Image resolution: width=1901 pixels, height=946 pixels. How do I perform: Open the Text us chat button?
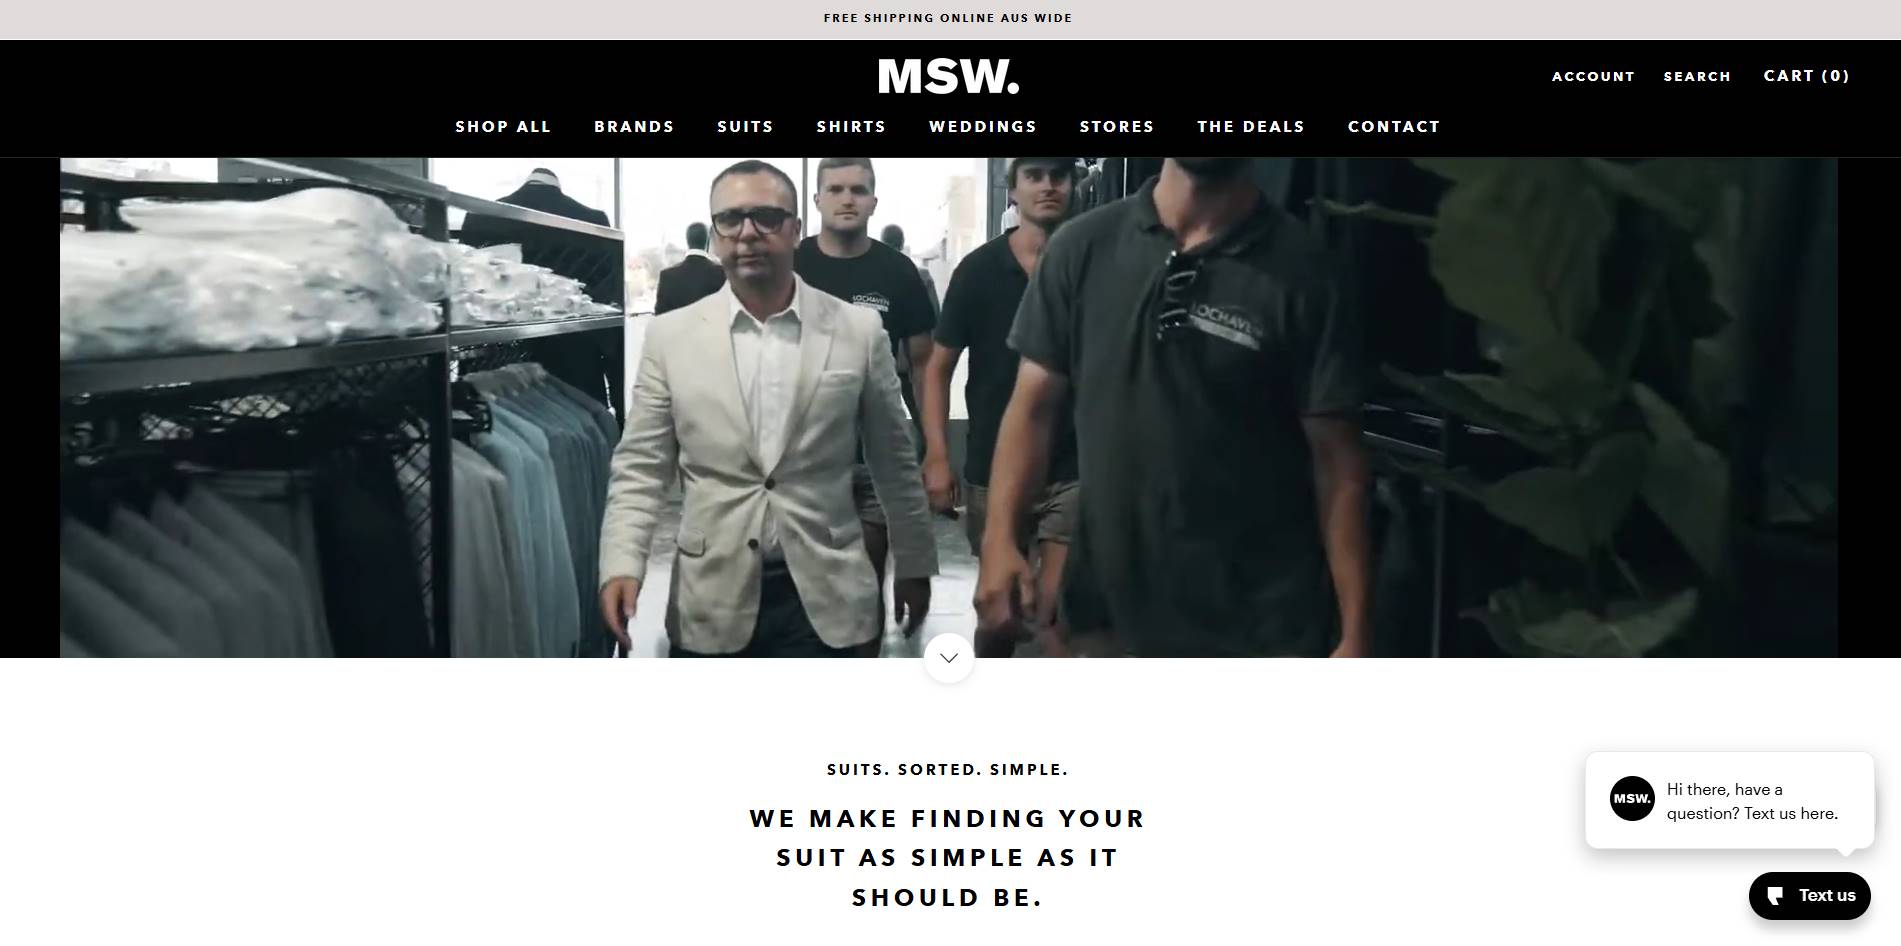coord(1809,895)
